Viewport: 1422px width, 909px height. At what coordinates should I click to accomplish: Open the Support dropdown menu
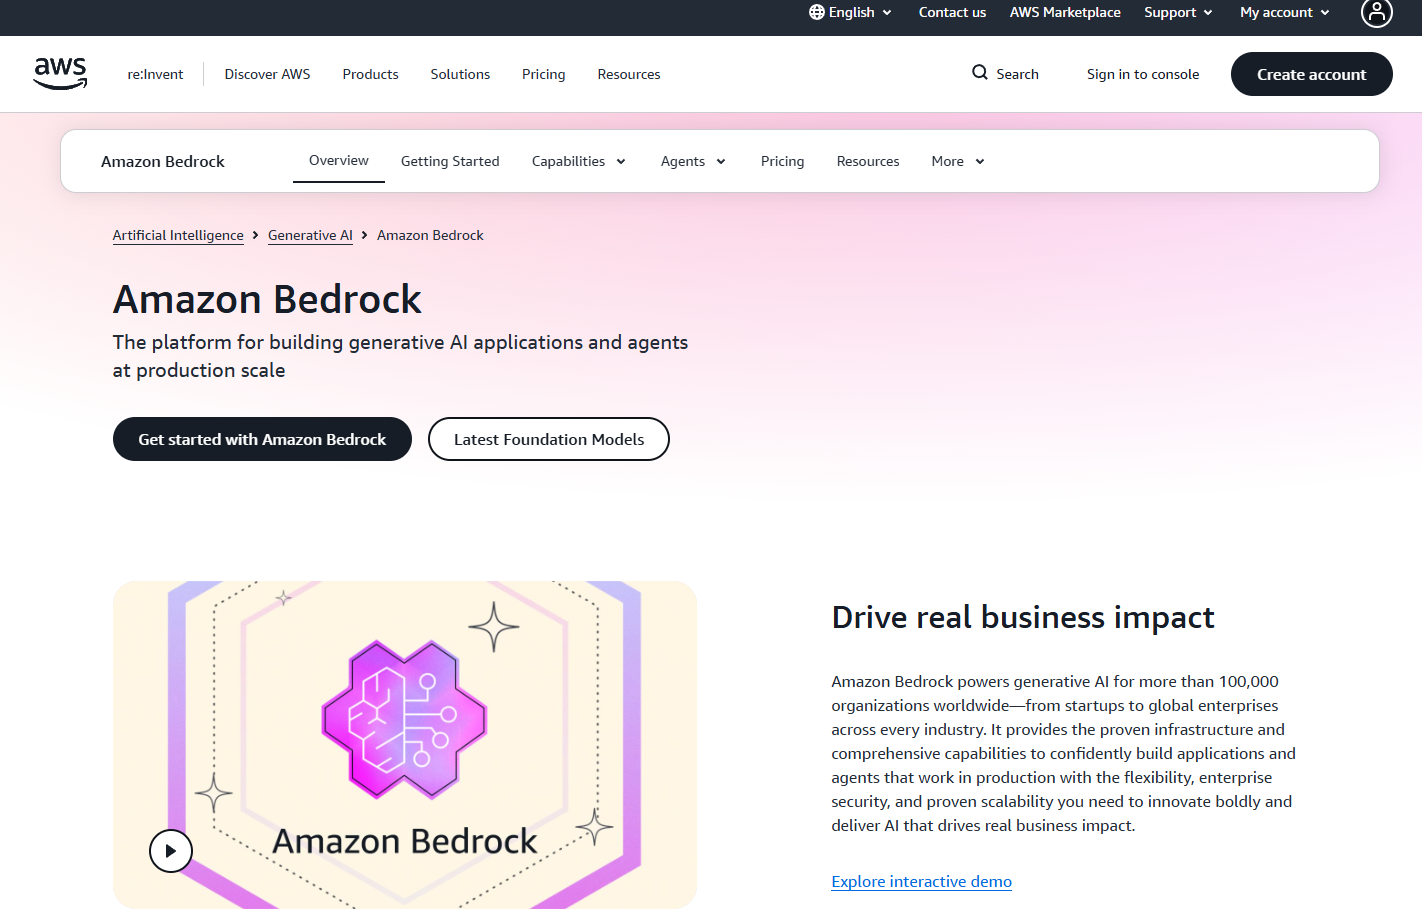click(x=1178, y=12)
